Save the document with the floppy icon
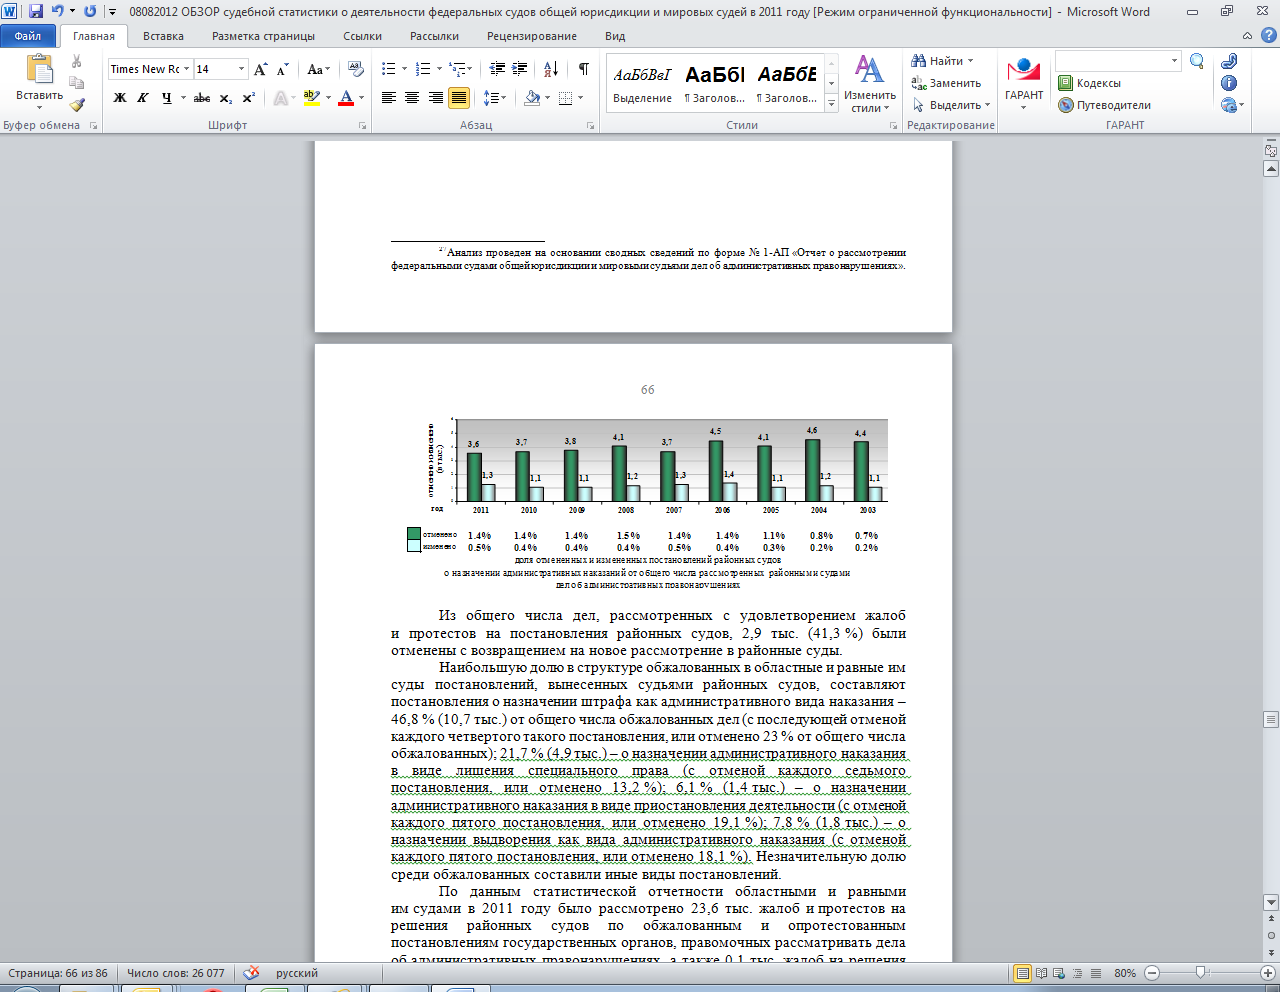 coord(36,11)
